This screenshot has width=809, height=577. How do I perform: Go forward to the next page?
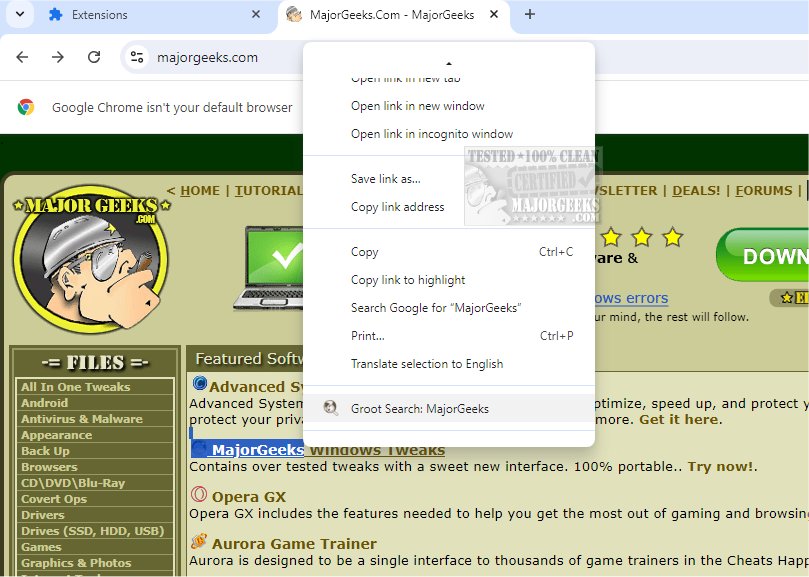coord(58,57)
